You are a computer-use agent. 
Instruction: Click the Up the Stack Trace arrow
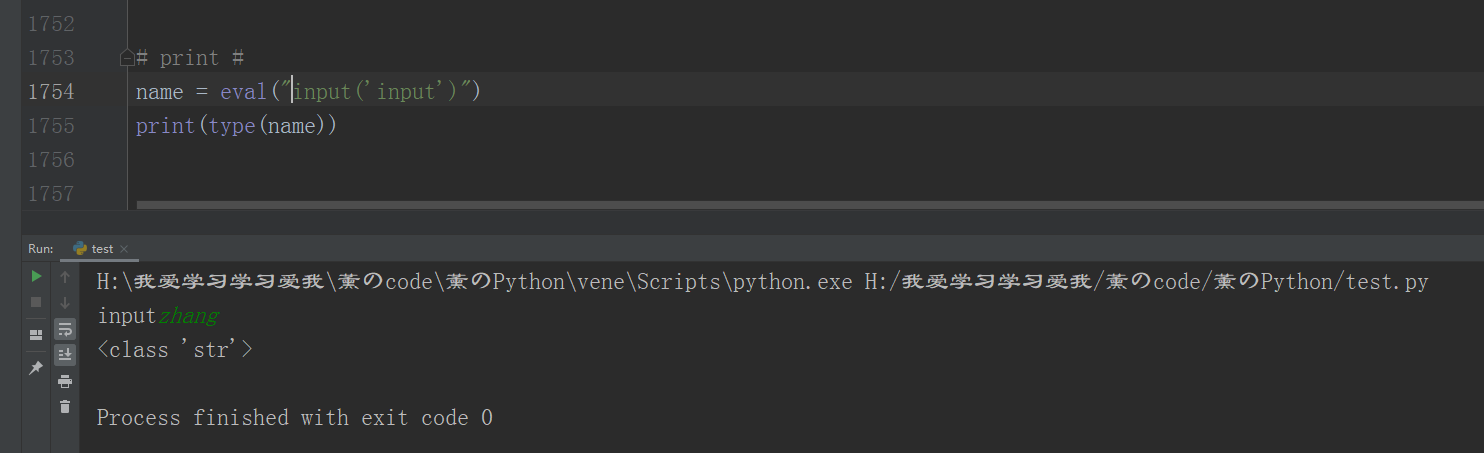[x=65, y=276]
